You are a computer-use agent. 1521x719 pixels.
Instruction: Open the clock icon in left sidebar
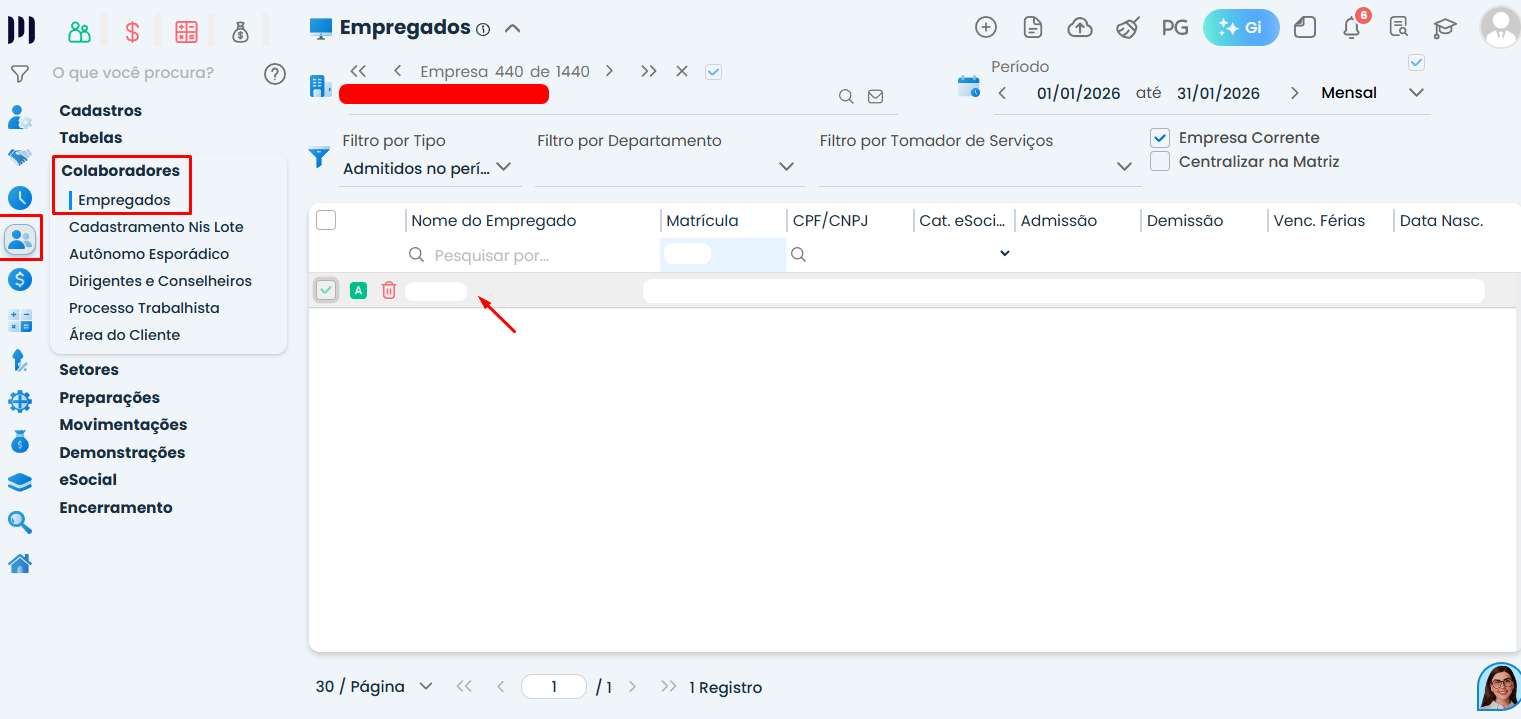(20, 198)
